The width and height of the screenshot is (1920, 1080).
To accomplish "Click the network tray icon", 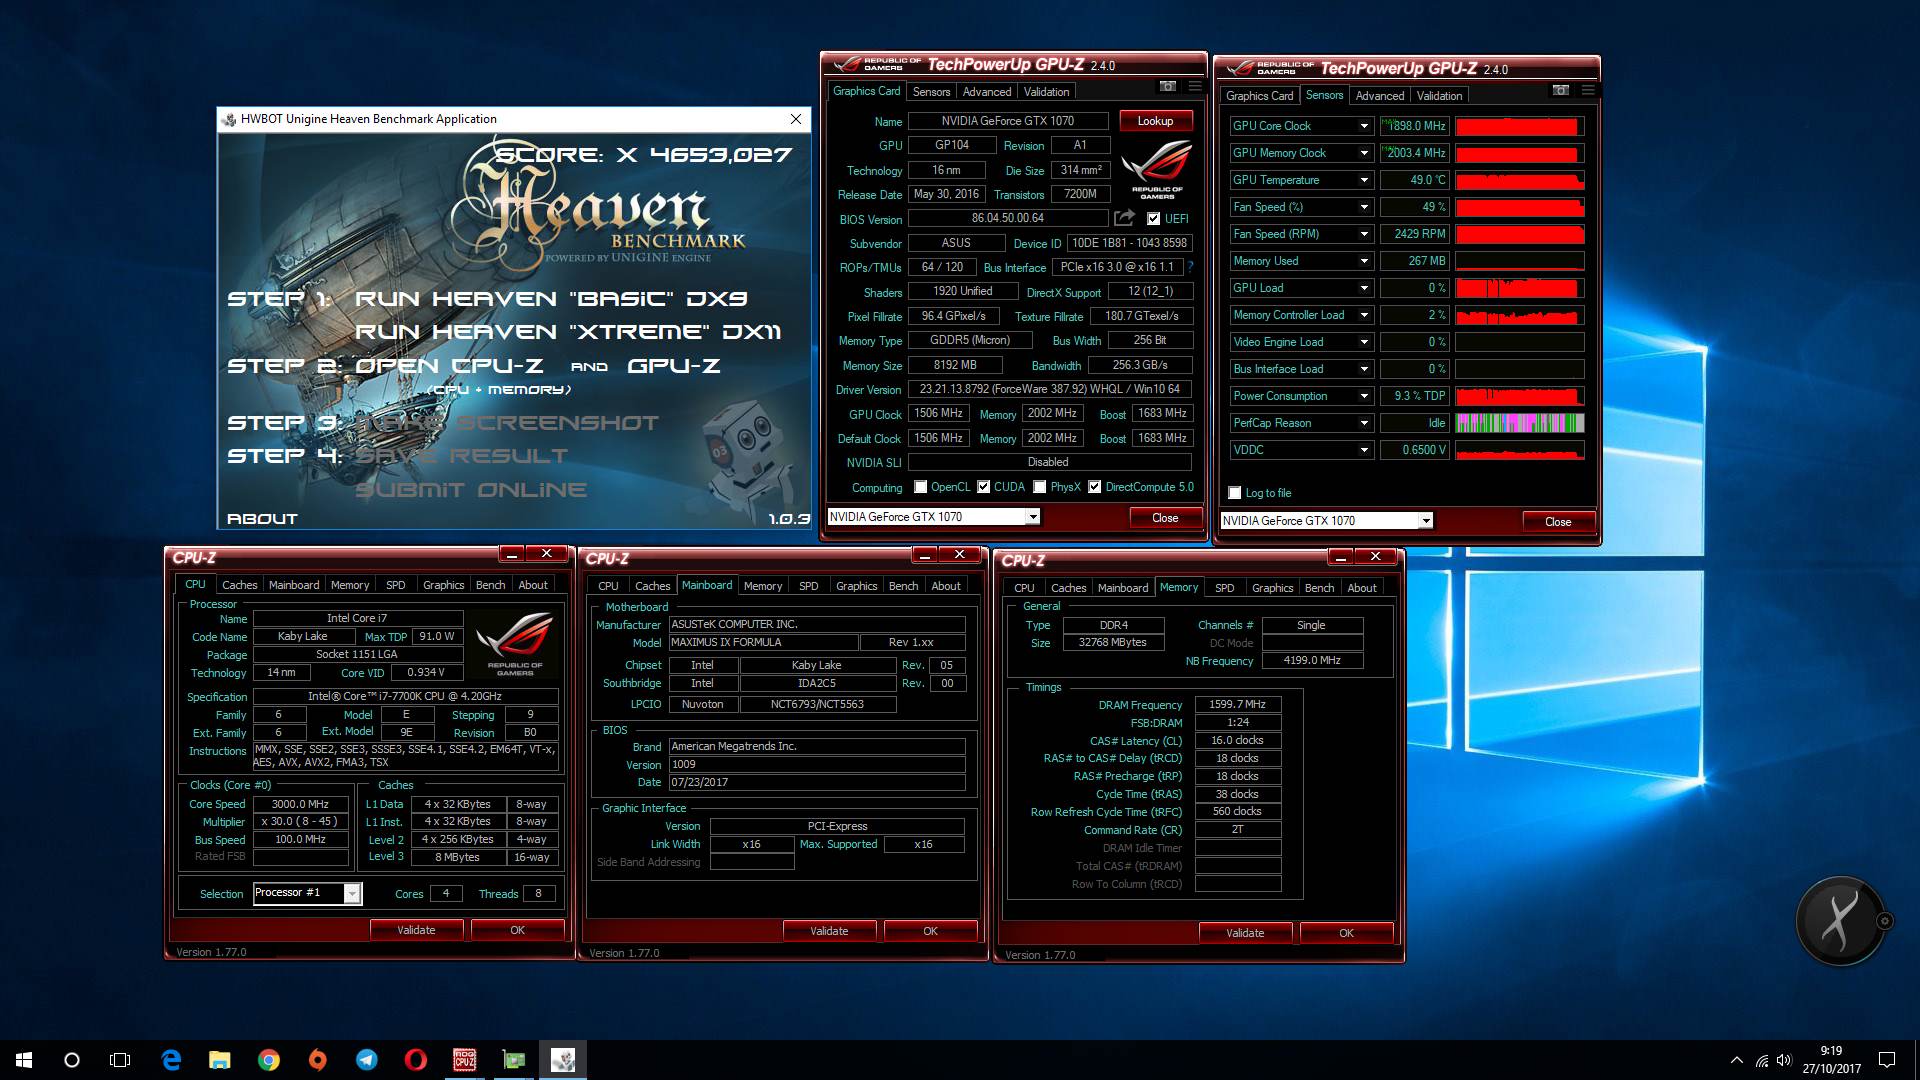I will (x=1761, y=1060).
